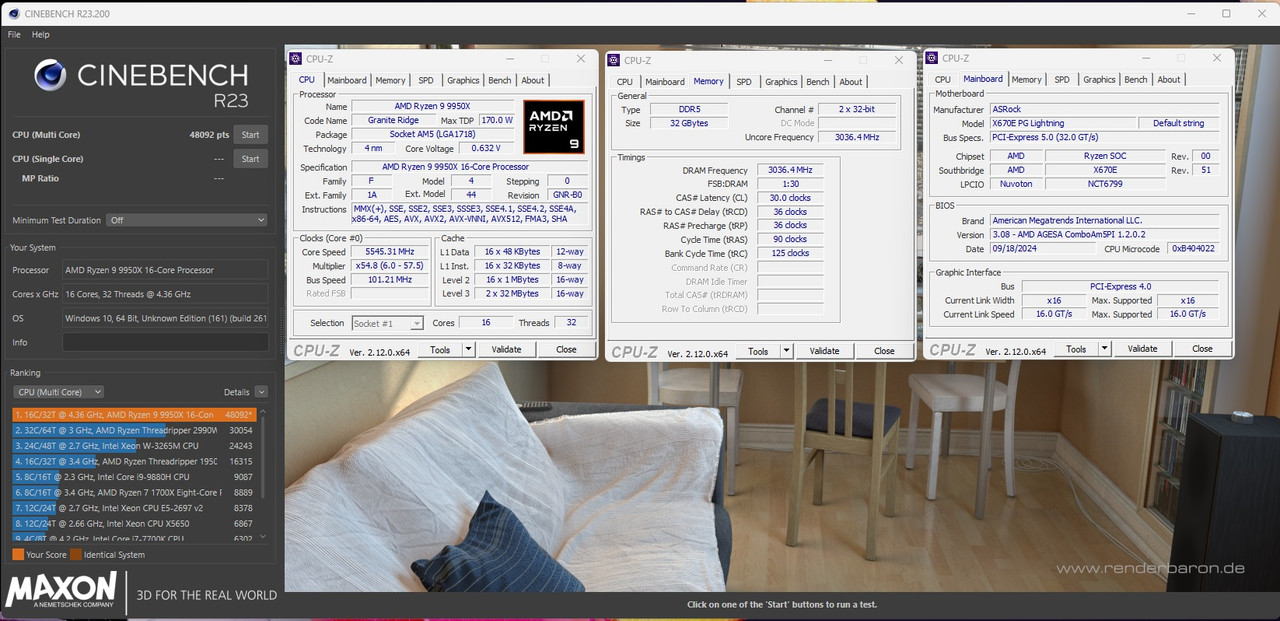Close the first CPU-Z window via X
This screenshot has width=1280, height=621.
tap(581, 59)
